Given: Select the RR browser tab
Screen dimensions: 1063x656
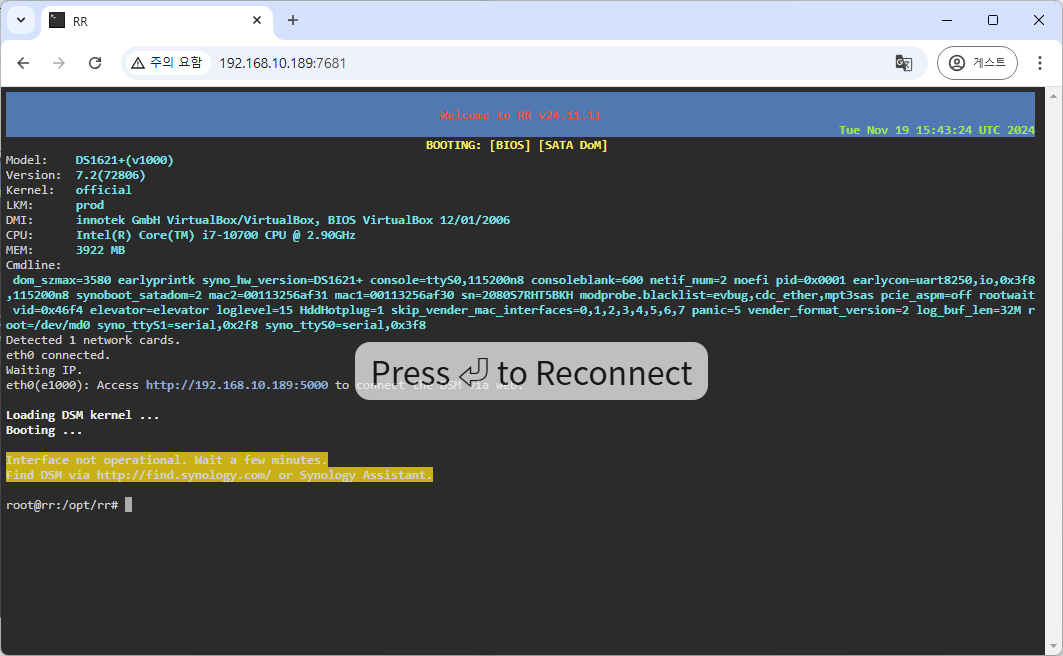Looking at the screenshot, I should tap(157, 21).
